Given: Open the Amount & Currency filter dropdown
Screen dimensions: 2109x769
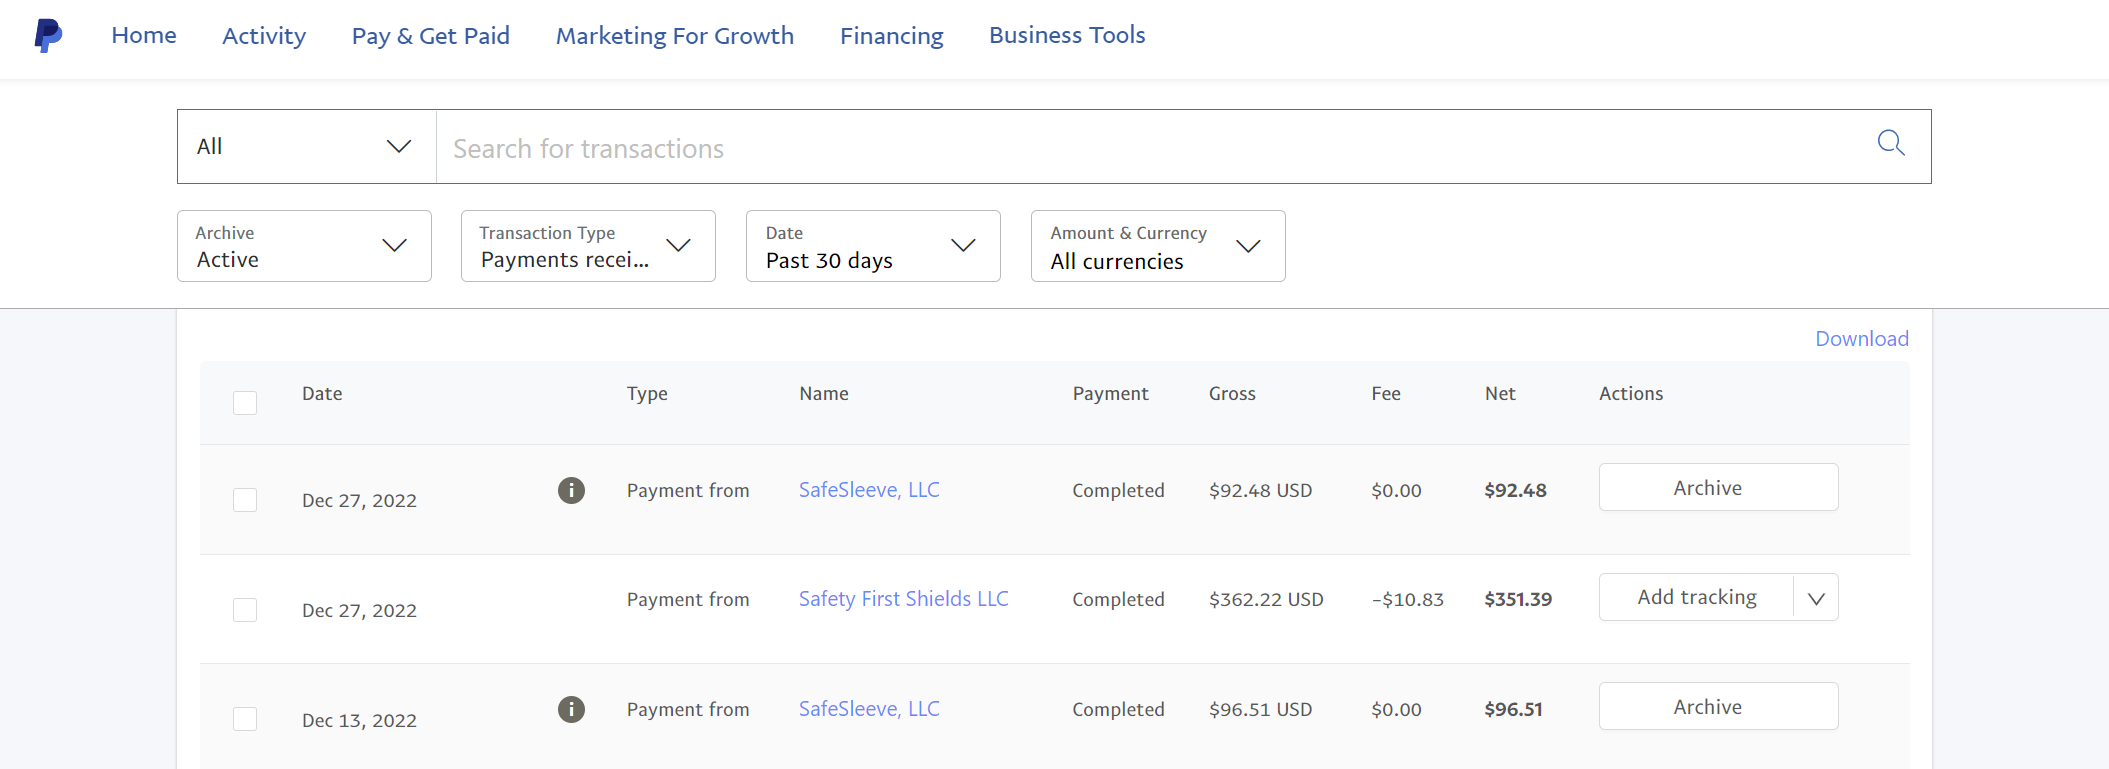Looking at the screenshot, I should [1158, 246].
